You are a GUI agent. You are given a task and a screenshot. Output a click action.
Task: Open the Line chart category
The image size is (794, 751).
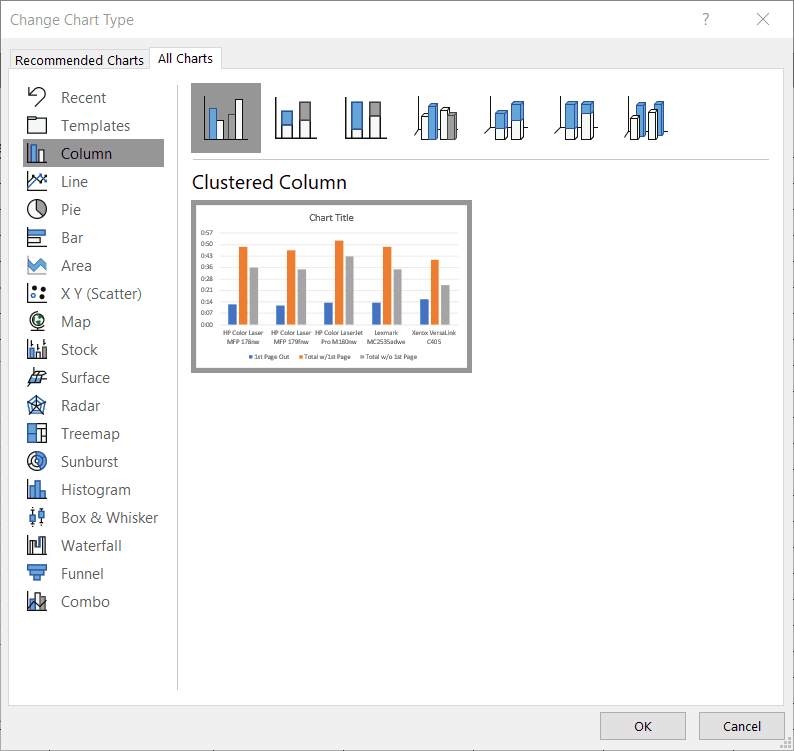pos(74,182)
